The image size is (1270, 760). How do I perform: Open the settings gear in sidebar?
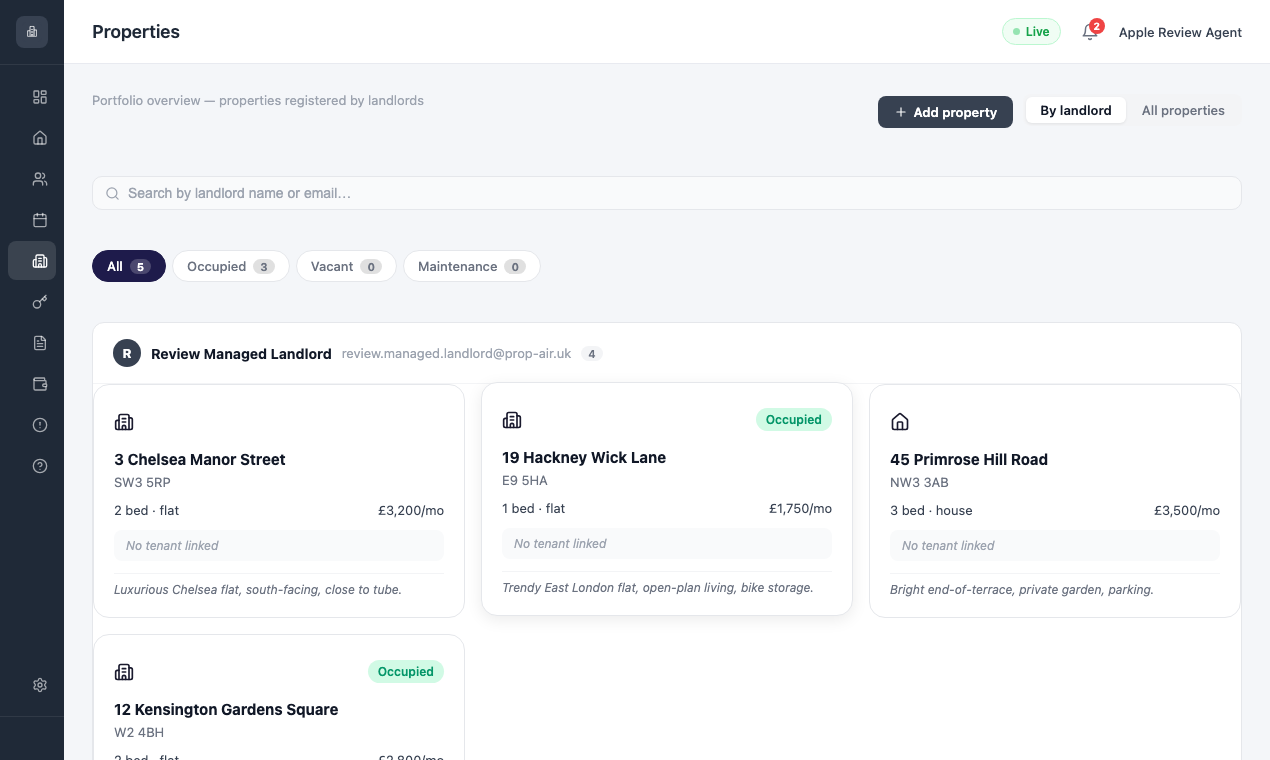pos(40,685)
